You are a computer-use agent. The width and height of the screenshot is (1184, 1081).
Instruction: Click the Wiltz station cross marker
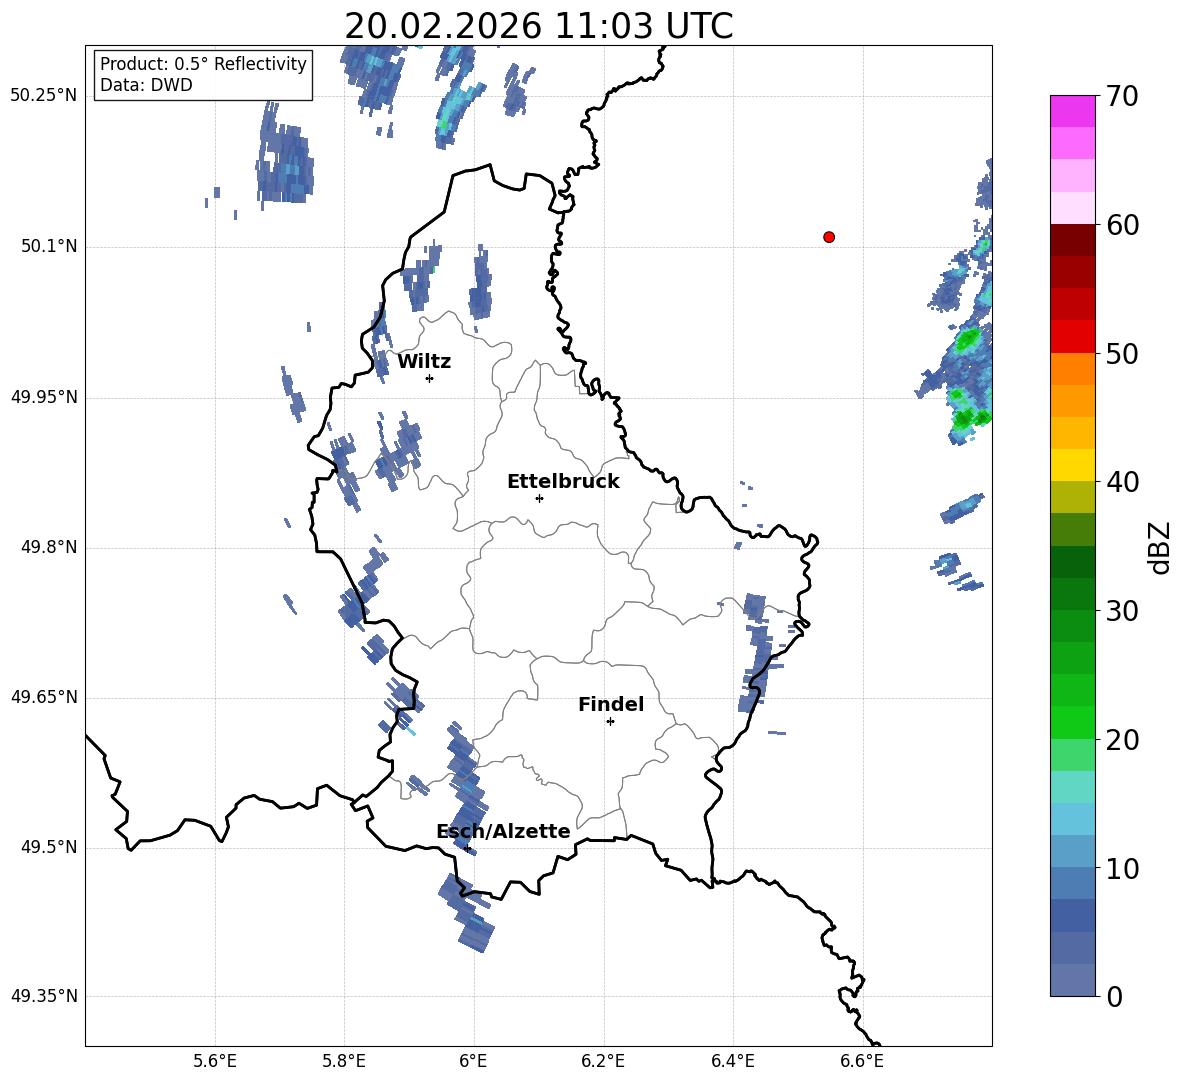pyautogui.click(x=430, y=378)
